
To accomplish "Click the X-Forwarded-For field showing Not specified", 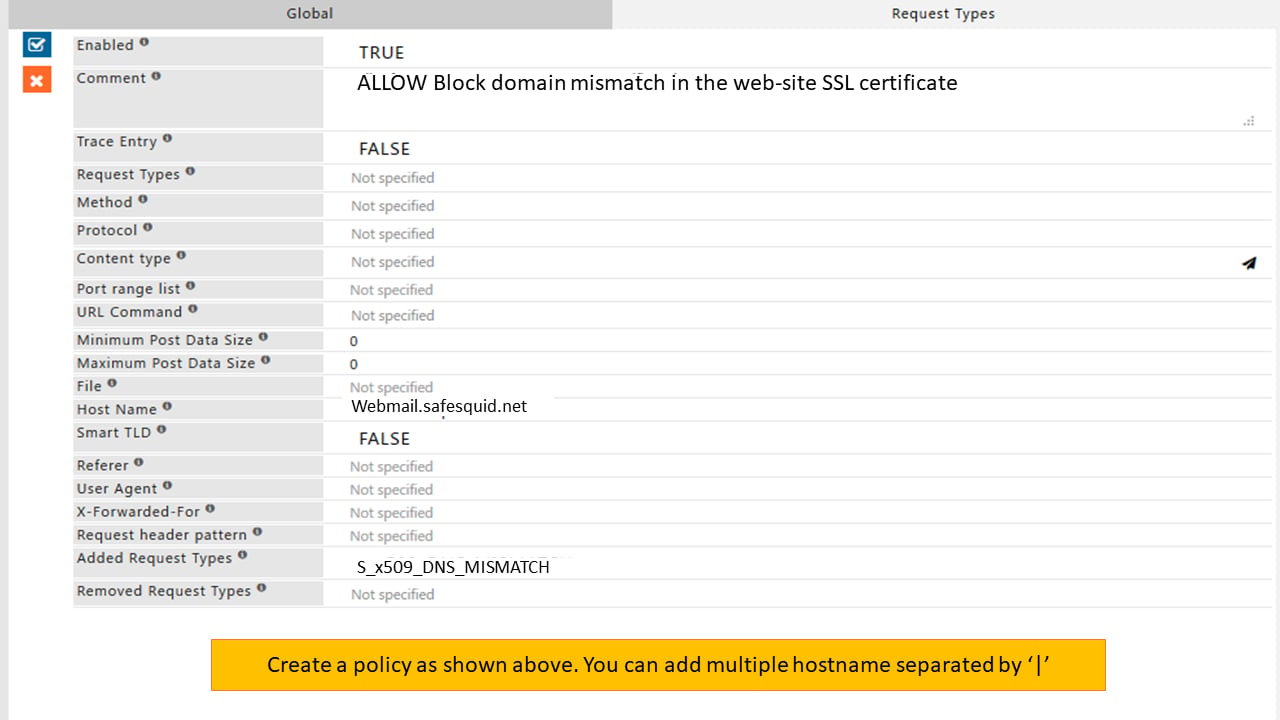I will [795, 513].
